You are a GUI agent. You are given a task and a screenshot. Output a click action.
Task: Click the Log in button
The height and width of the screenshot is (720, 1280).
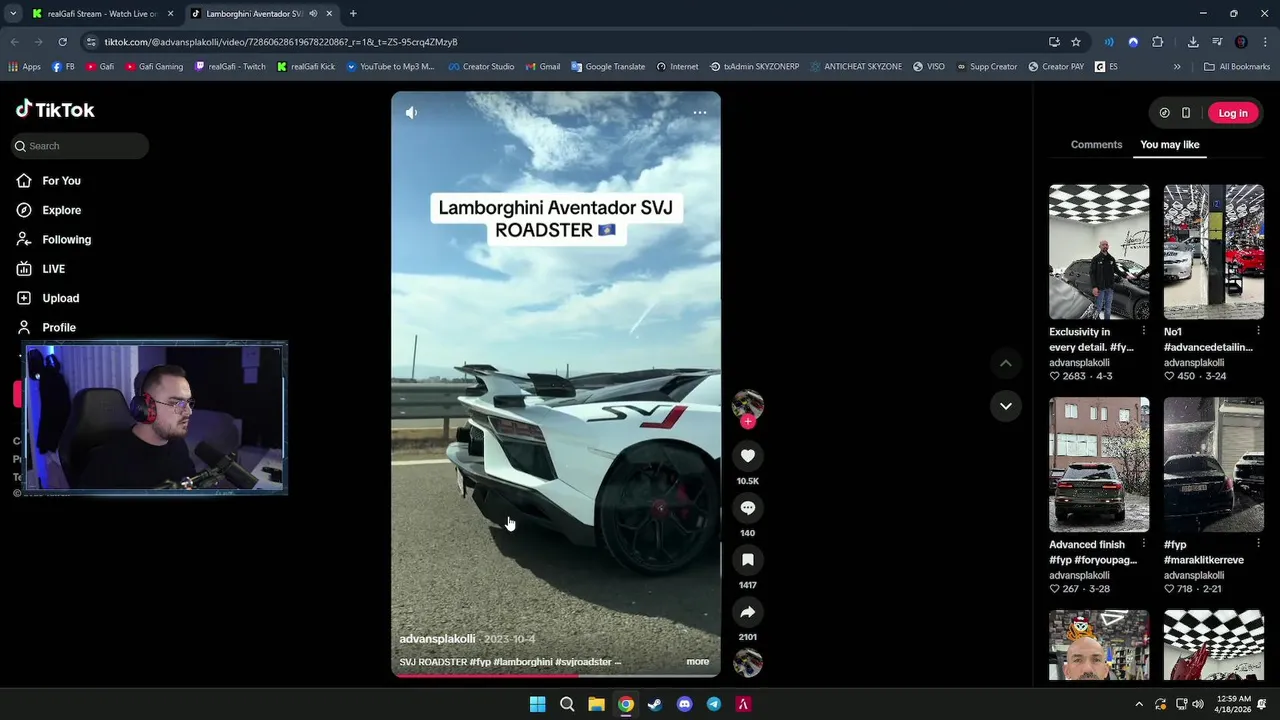(x=1232, y=113)
